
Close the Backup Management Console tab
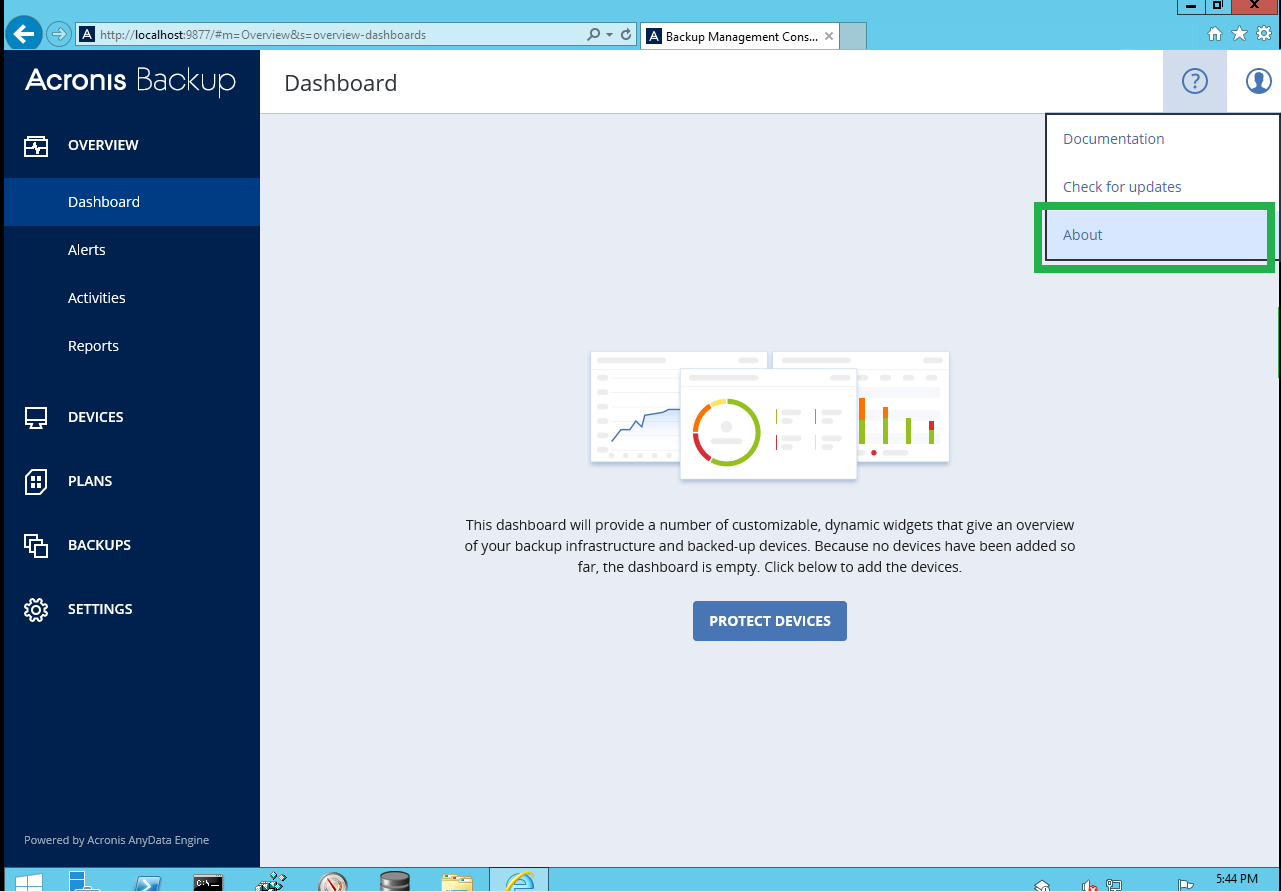pyautogui.click(x=827, y=36)
